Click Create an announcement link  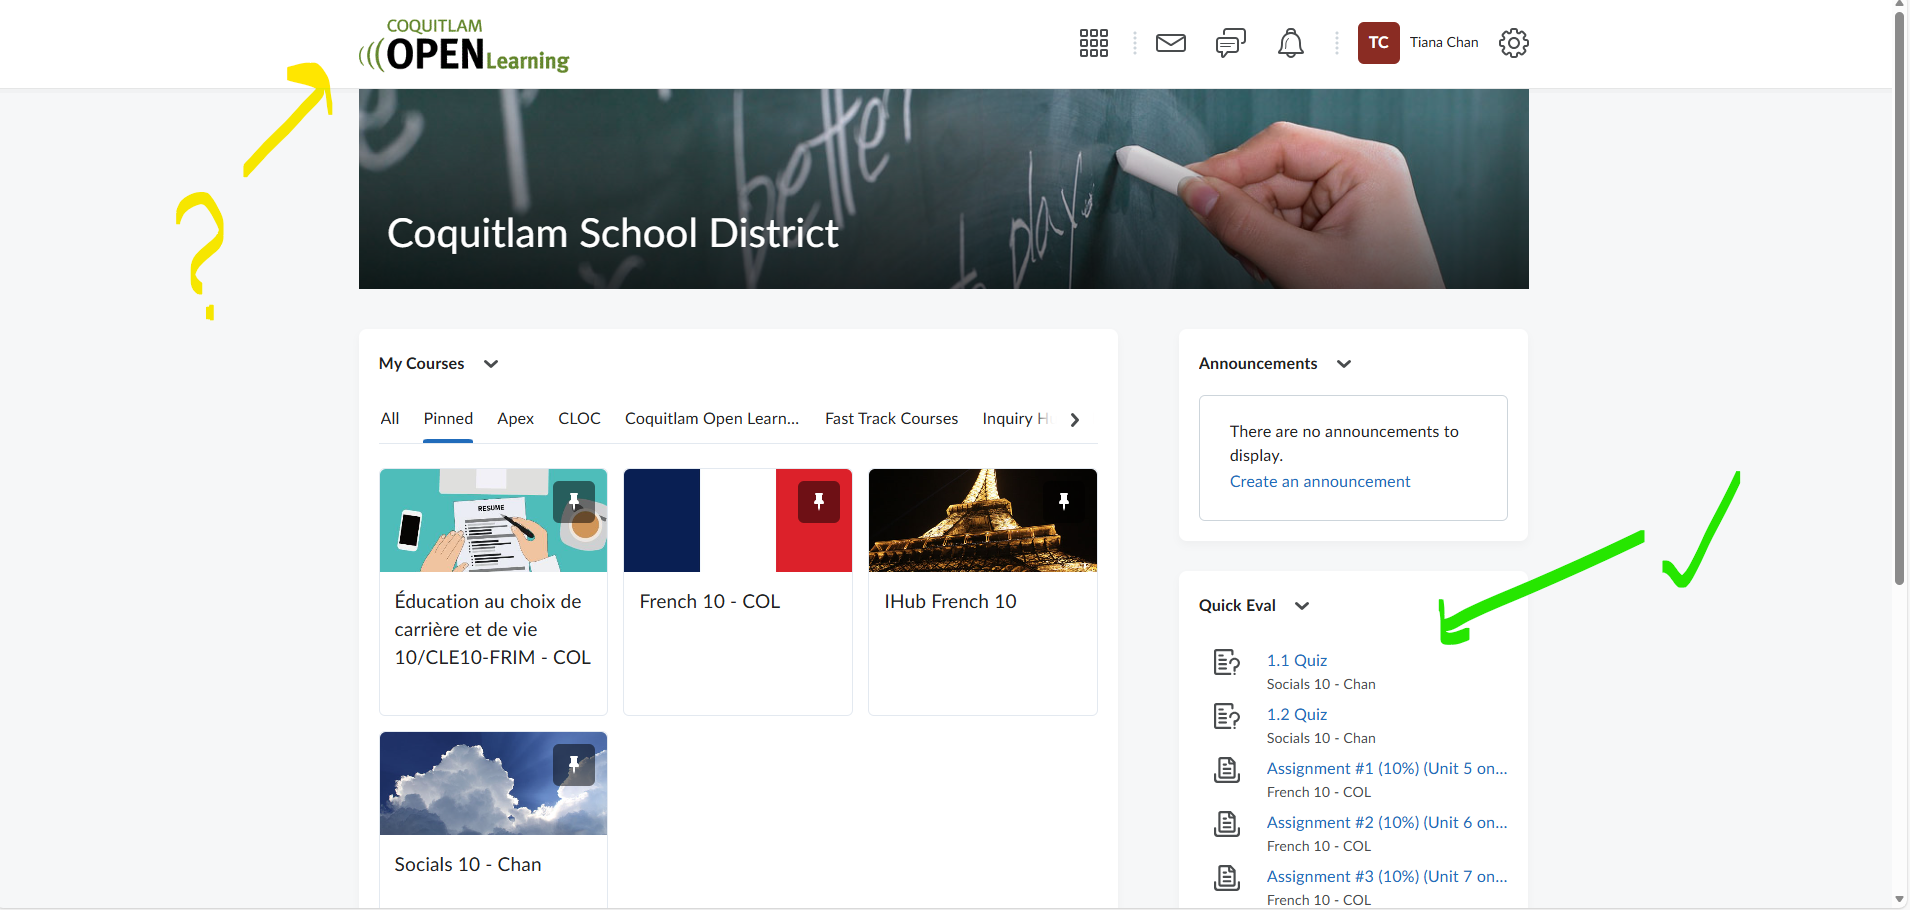click(x=1320, y=482)
